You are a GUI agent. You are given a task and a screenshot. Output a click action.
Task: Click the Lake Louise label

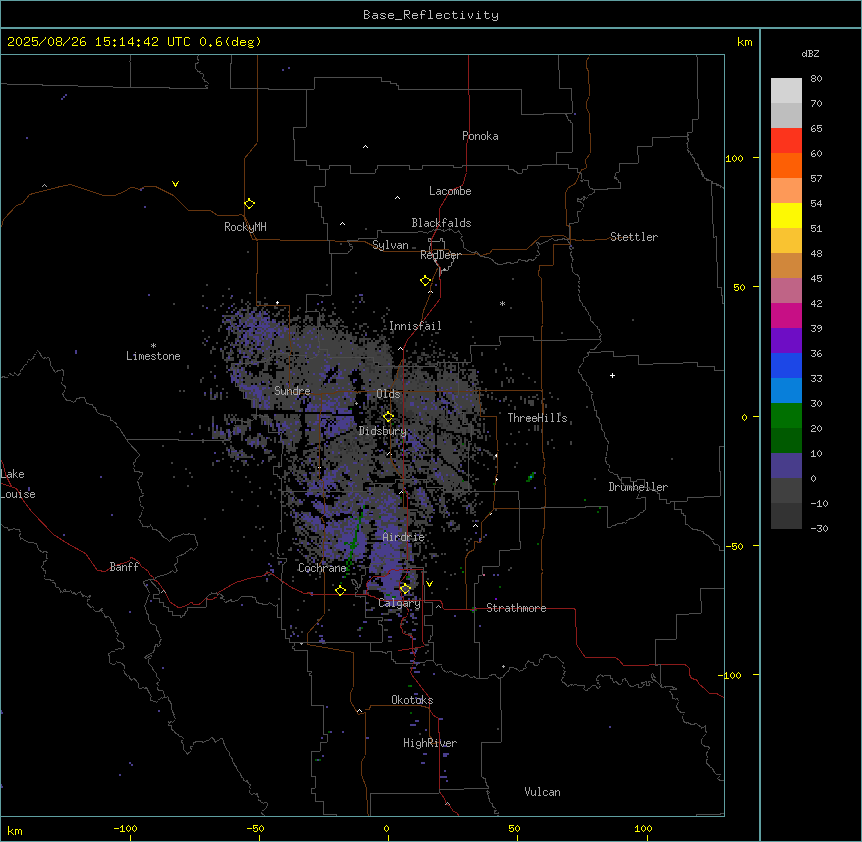18,484
